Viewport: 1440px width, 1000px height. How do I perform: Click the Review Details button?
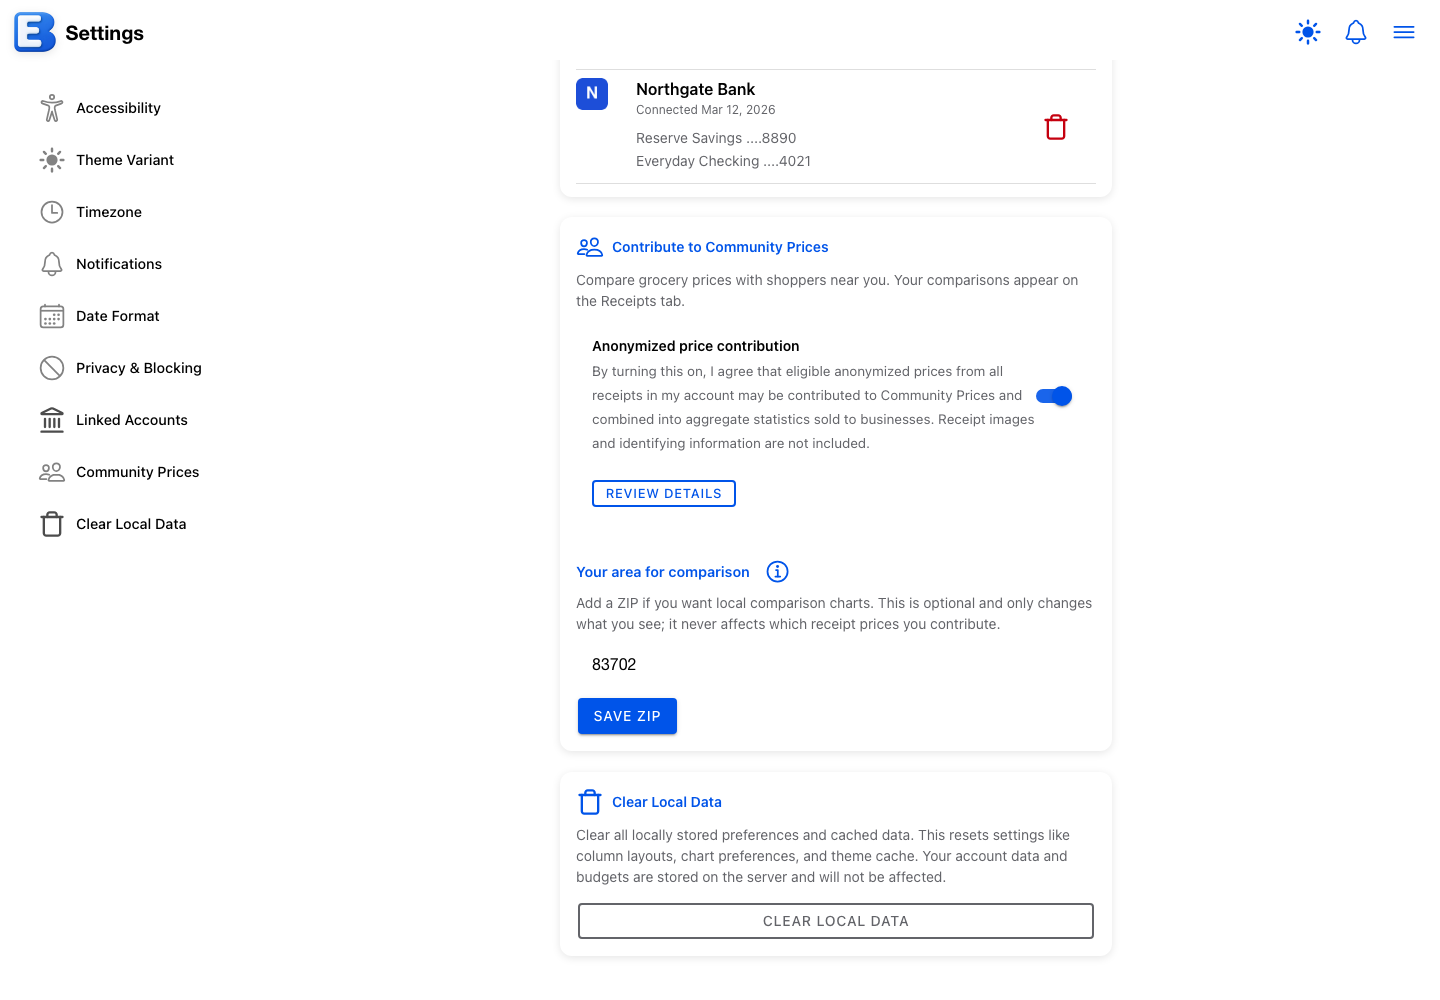tap(664, 494)
